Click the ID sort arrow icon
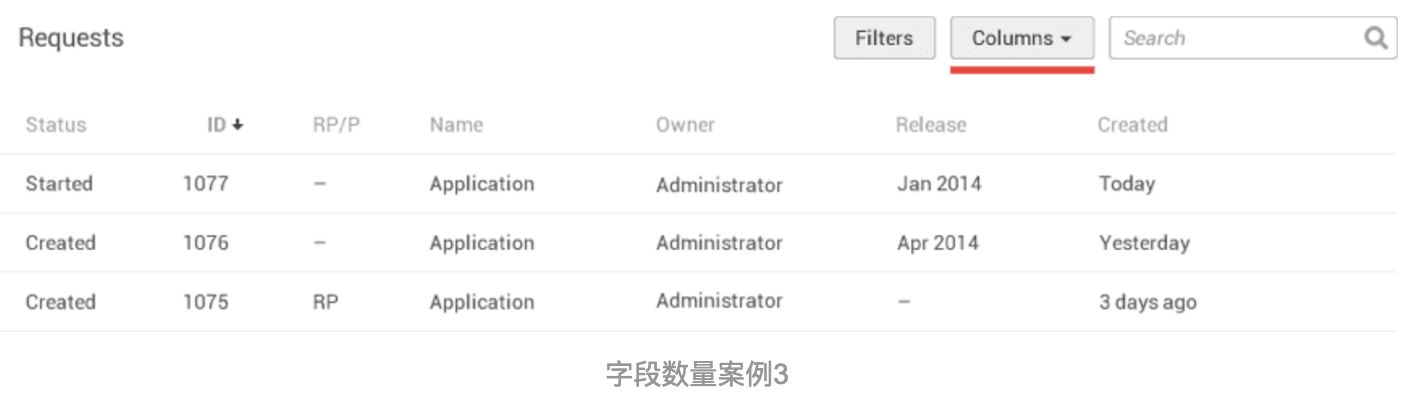Viewport: 1414px width, 414px height. point(237,125)
